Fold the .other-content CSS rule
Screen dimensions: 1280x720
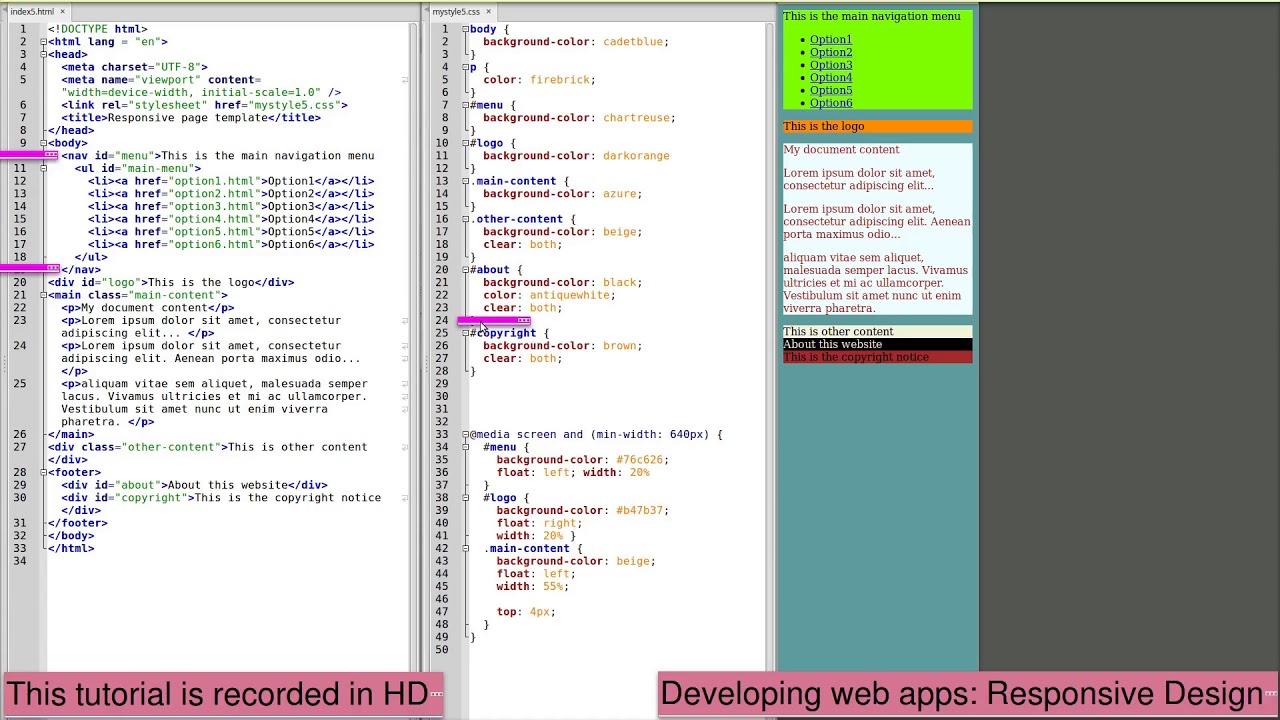(x=466, y=219)
